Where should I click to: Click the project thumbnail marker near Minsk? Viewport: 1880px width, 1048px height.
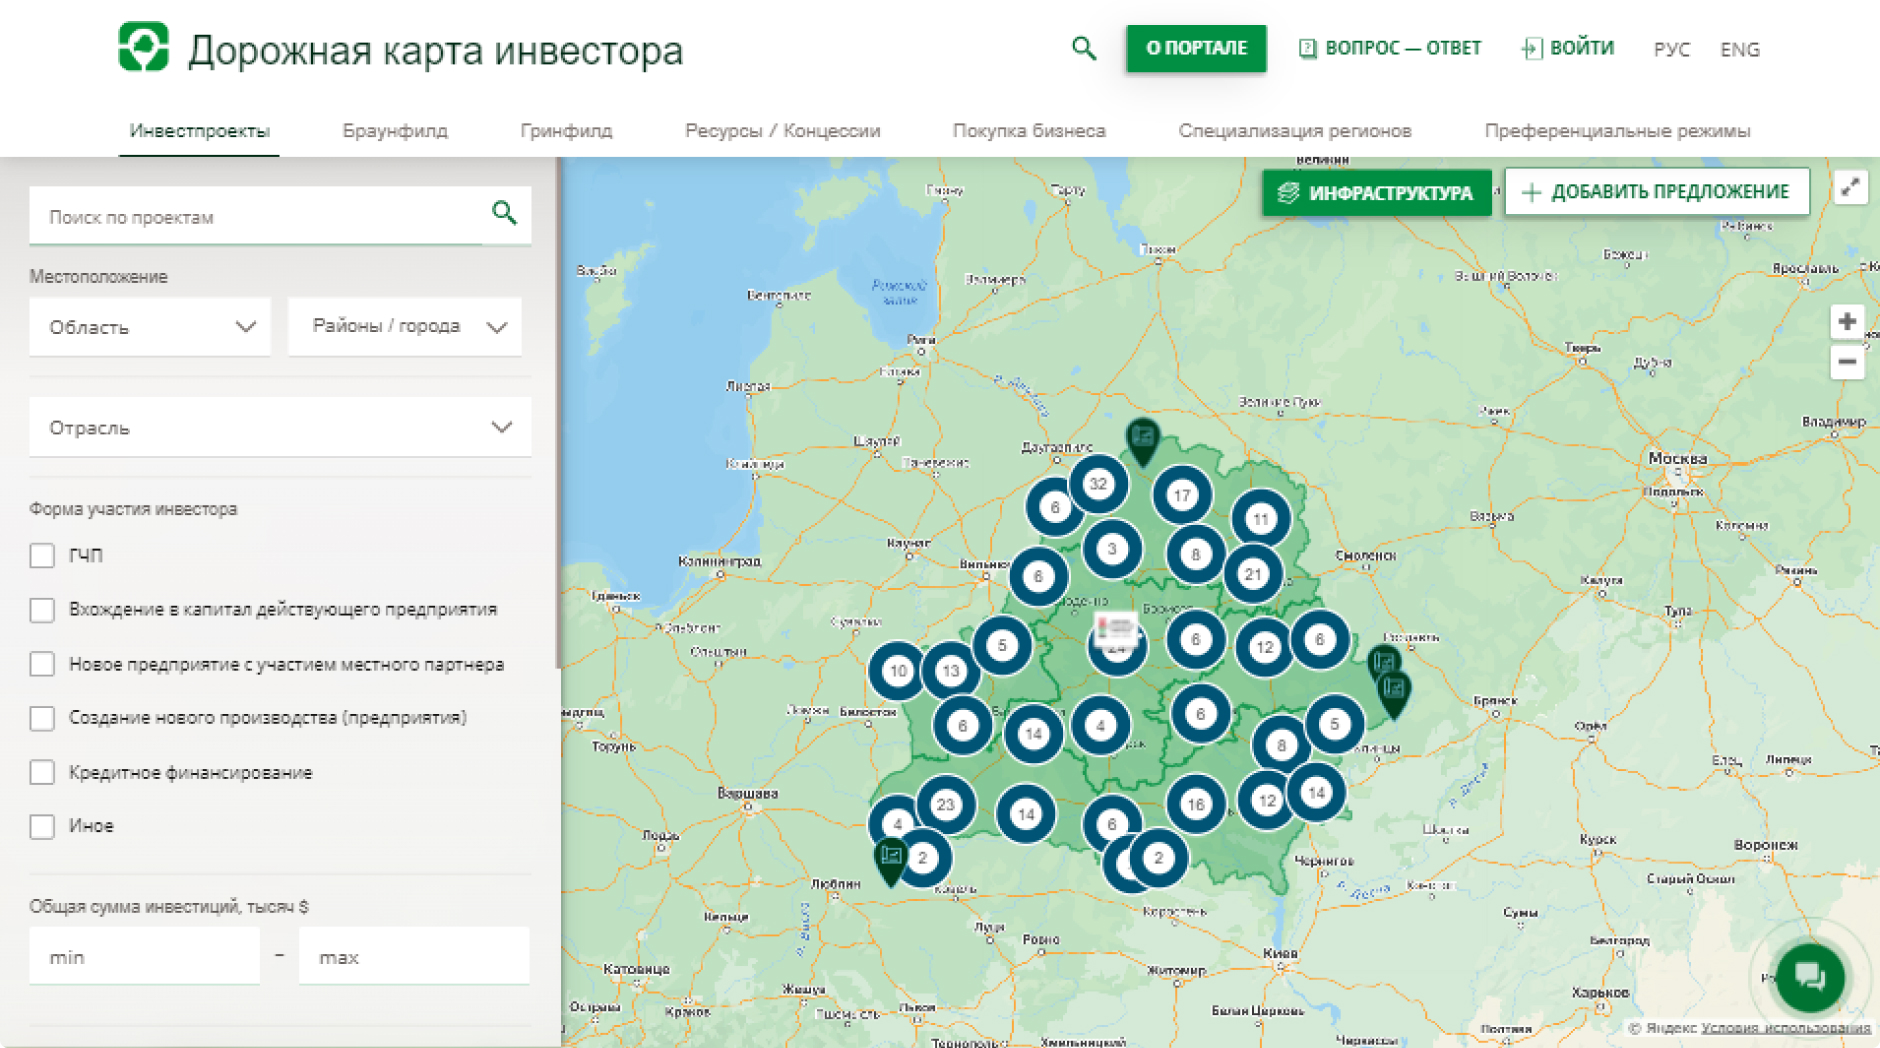pyautogui.click(x=1116, y=628)
